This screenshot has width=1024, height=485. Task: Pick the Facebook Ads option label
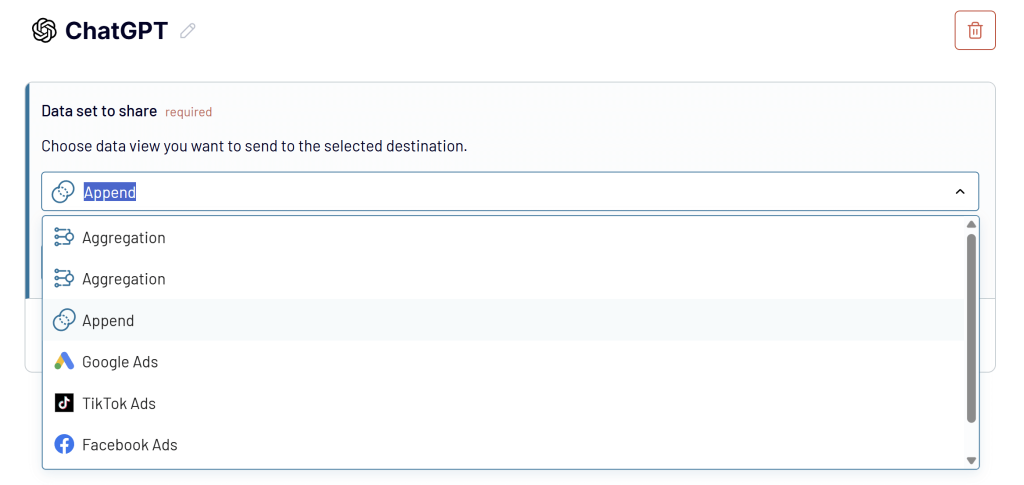[130, 445]
